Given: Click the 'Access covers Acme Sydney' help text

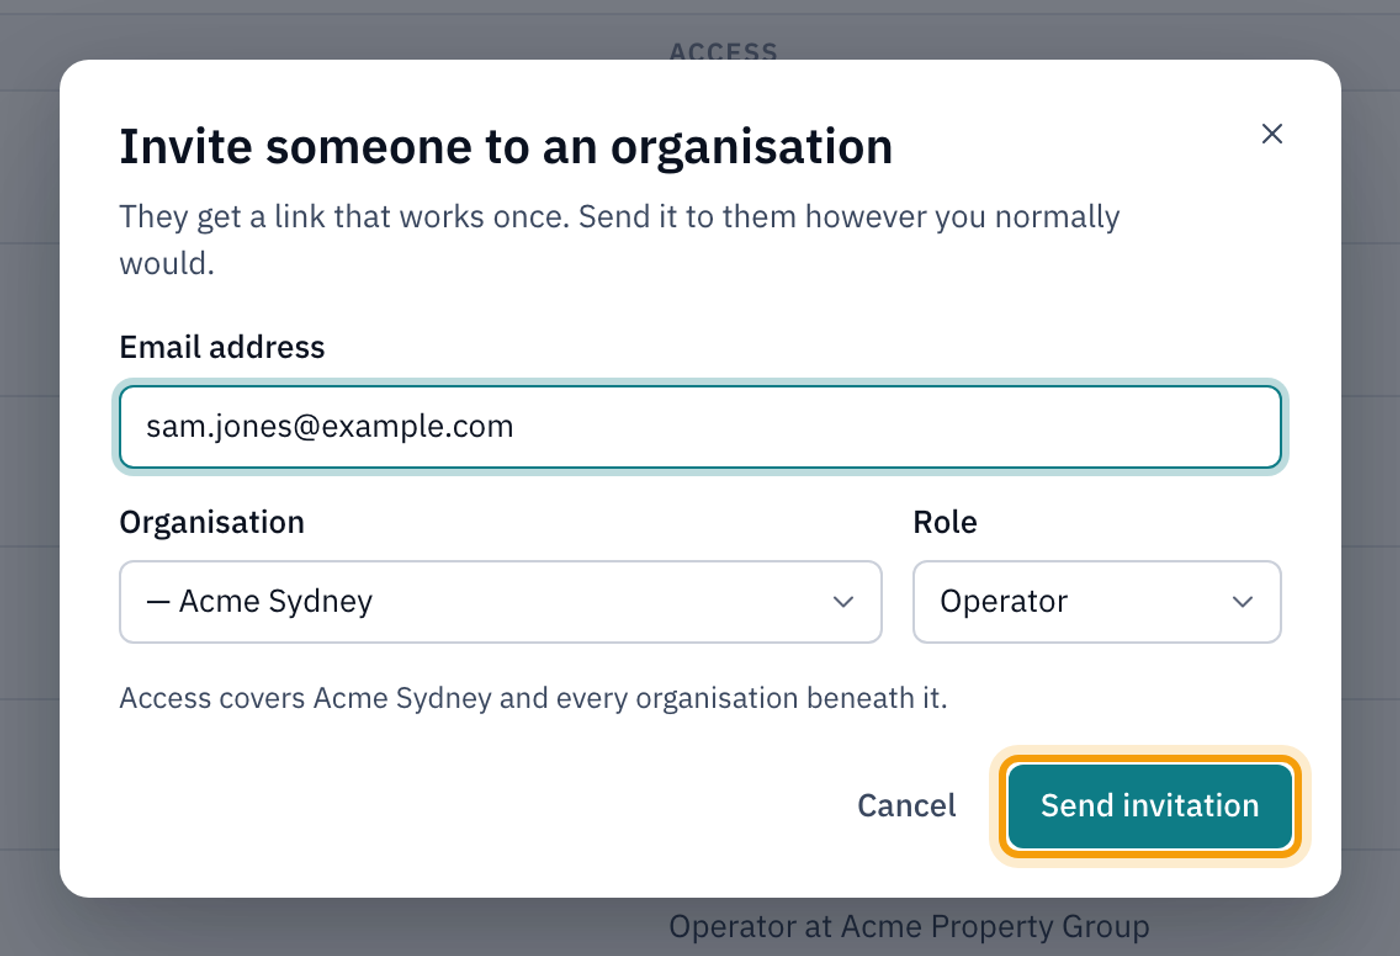Looking at the screenshot, I should click(x=533, y=698).
